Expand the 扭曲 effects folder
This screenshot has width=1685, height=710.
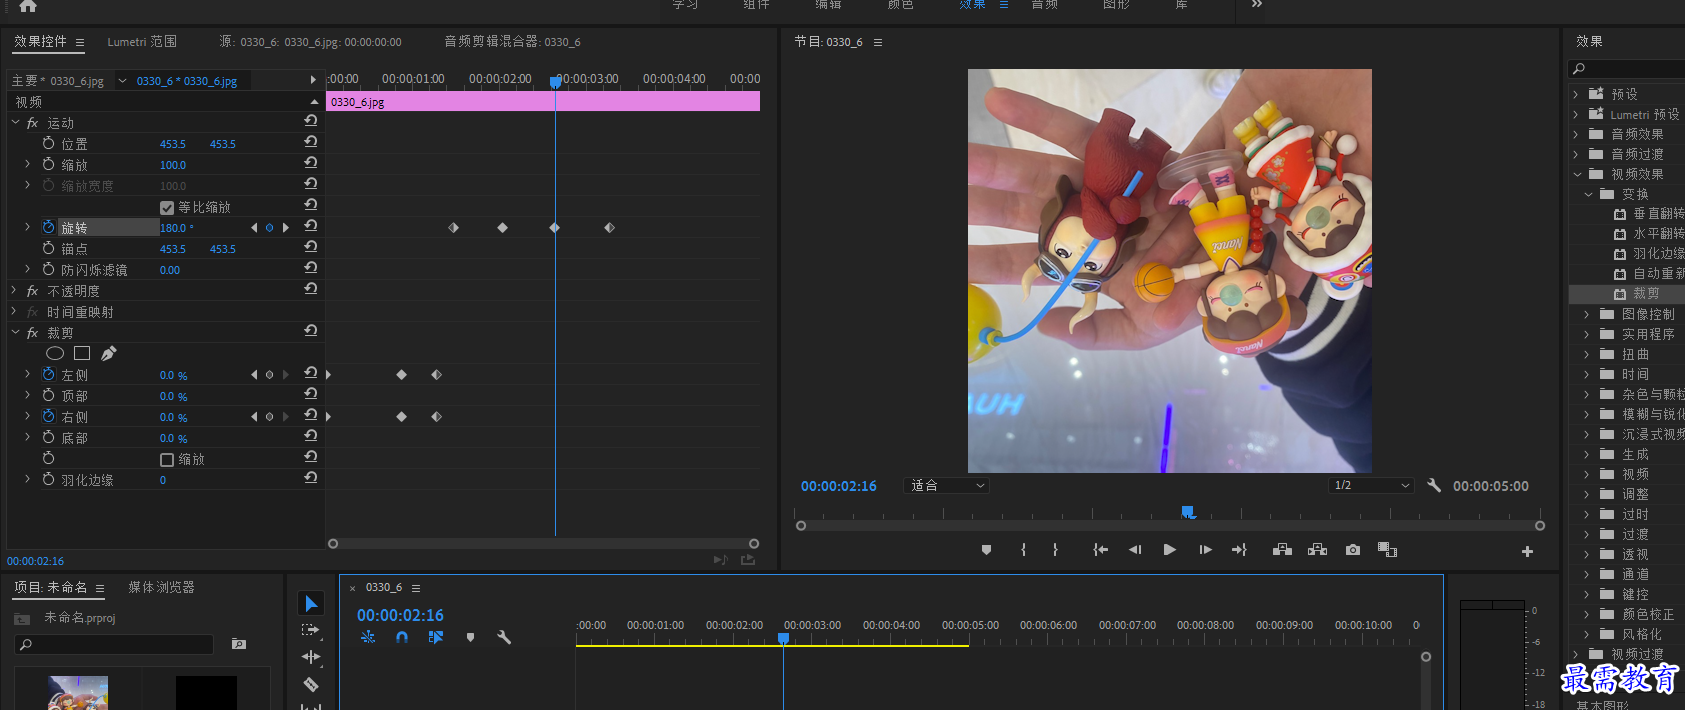tap(1587, 354)
